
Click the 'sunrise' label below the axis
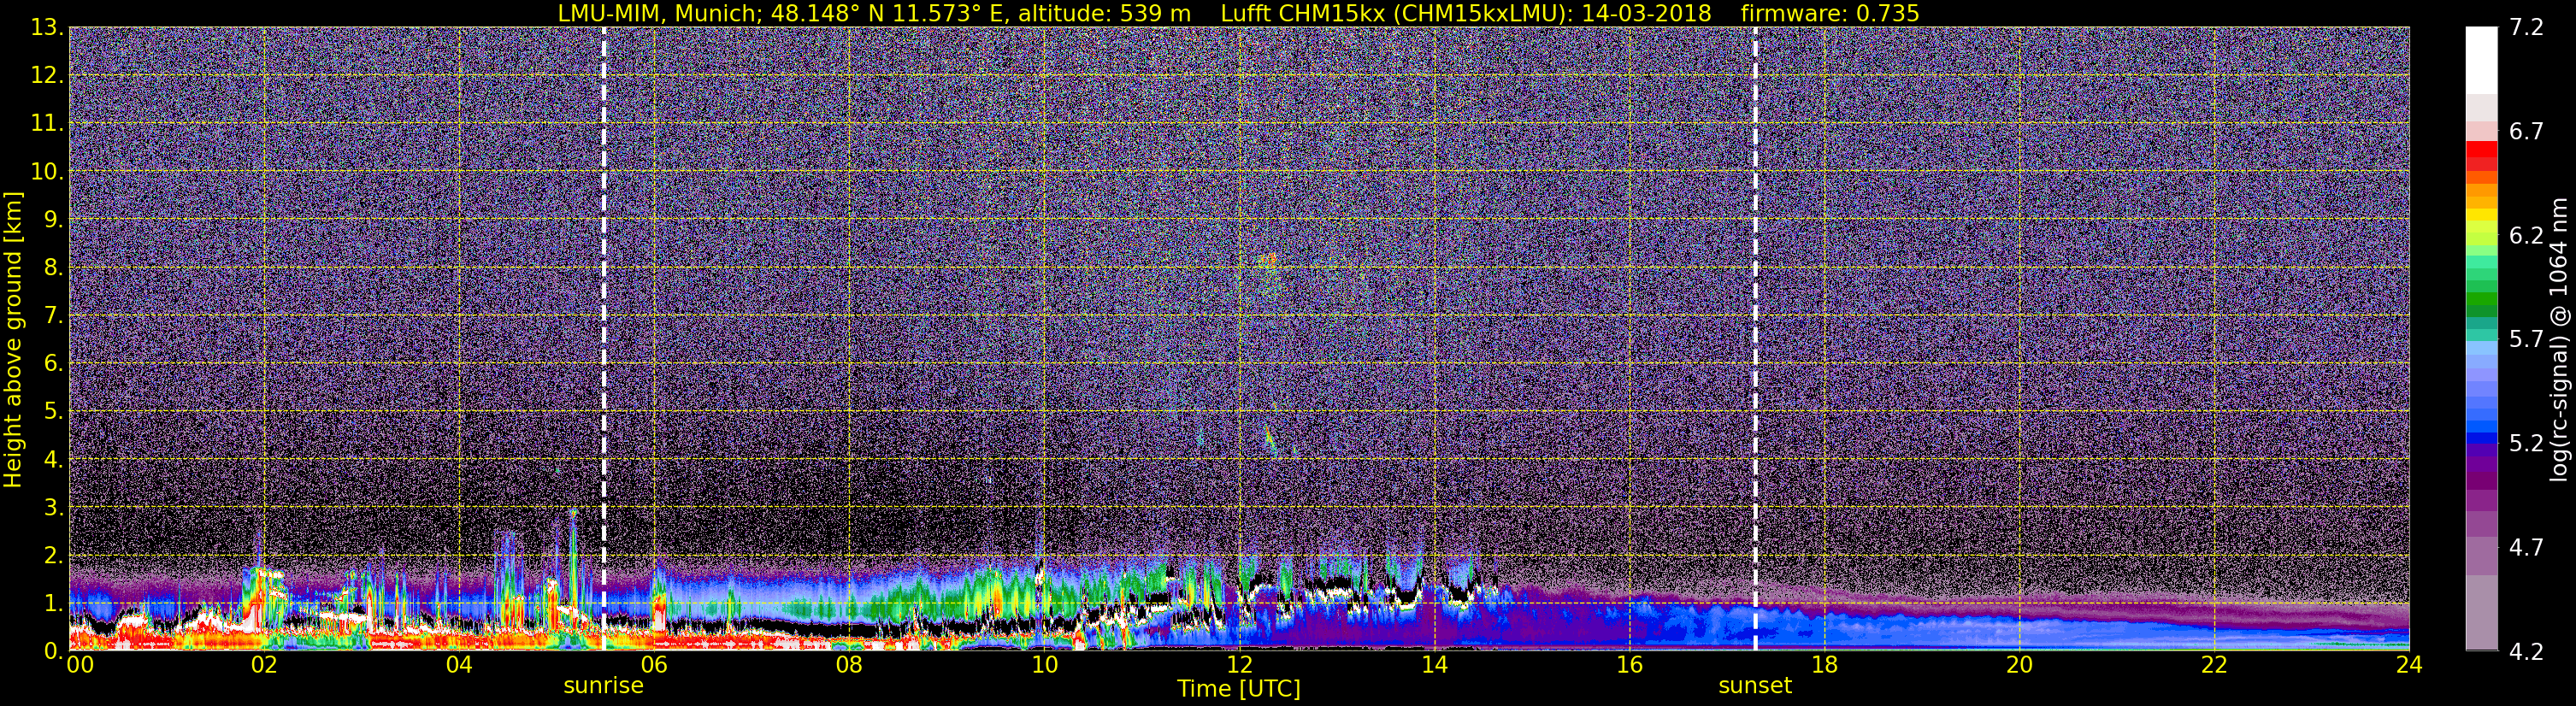[x=603, y=686]
